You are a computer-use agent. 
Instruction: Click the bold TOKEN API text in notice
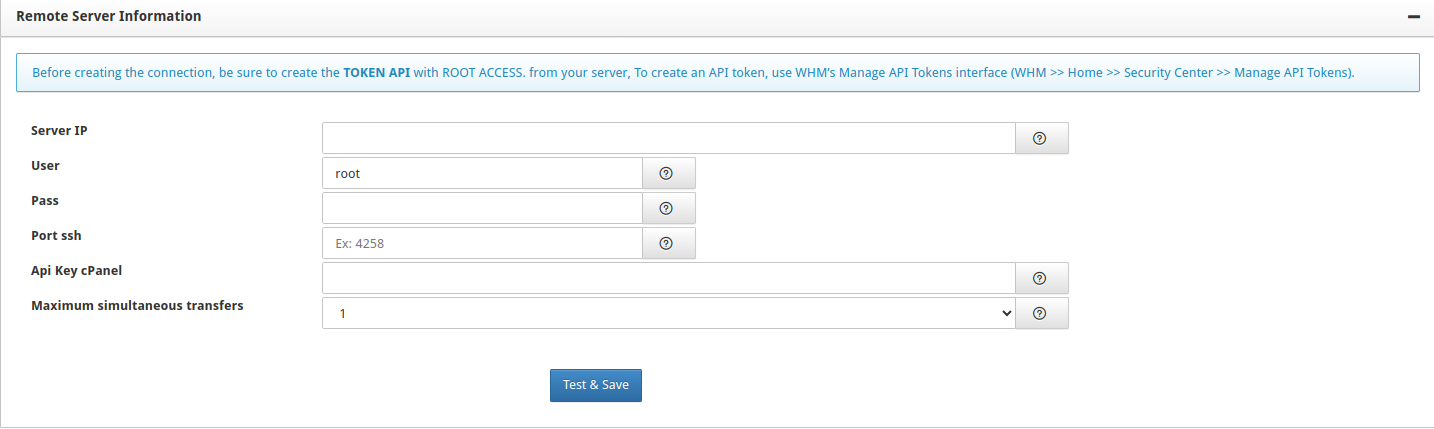click(376, 73)
